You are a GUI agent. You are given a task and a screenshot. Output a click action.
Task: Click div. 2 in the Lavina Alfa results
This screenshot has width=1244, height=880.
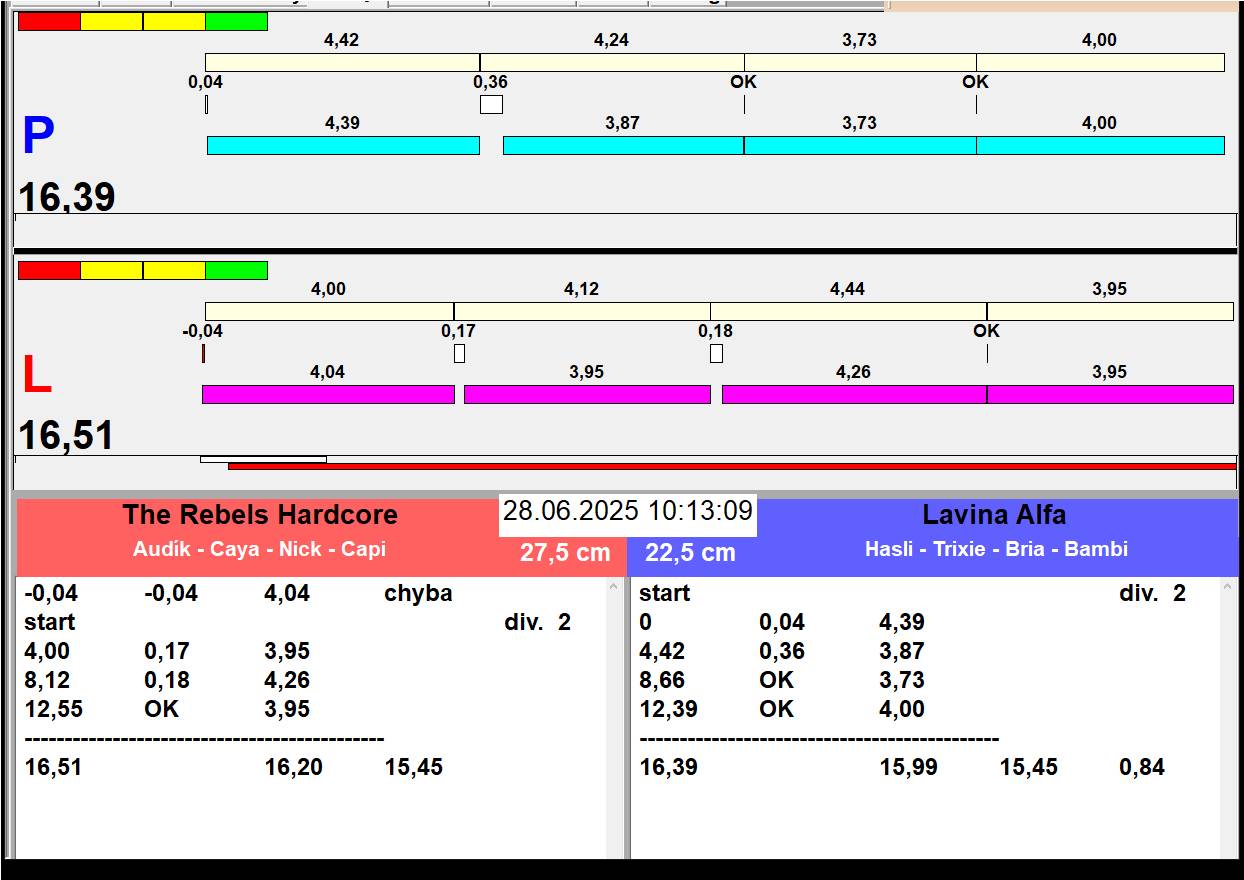coord(1152,594)
